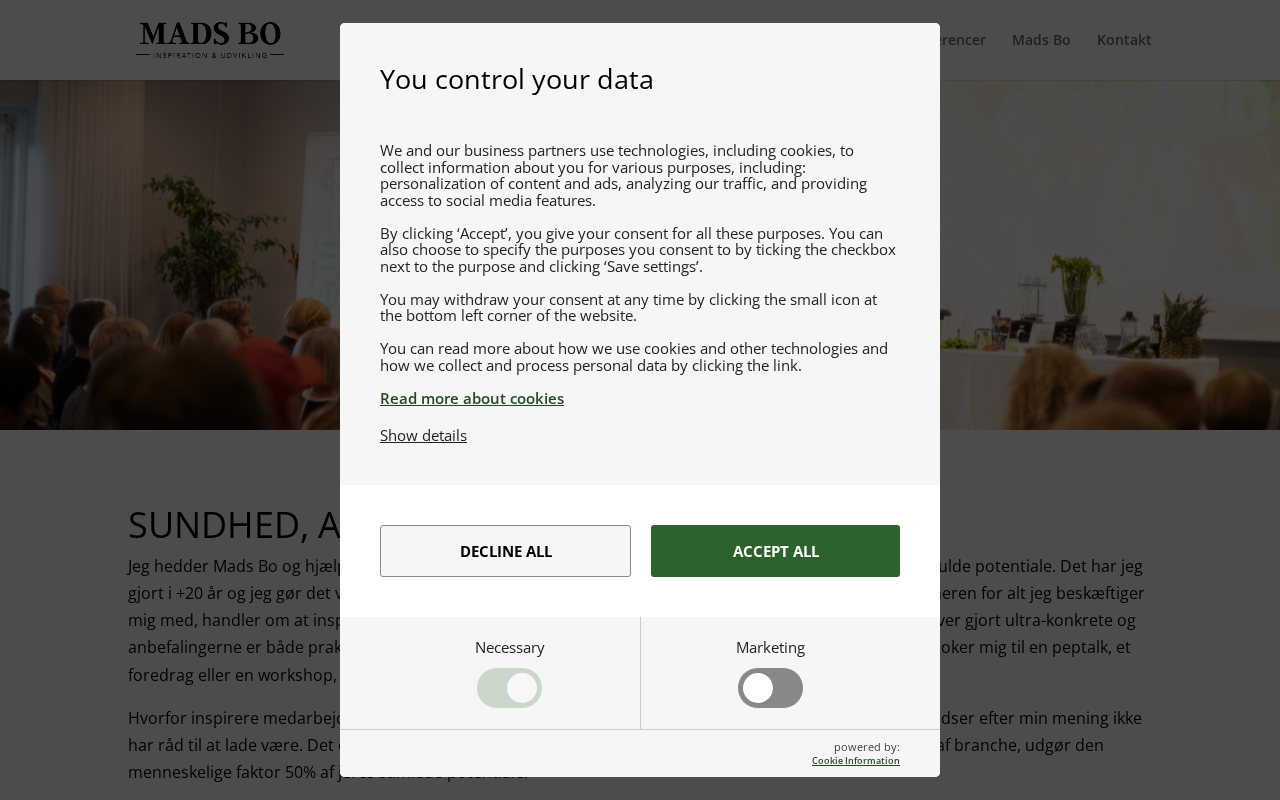Click the 'You may withdraw your consent' paragraph
Viewport: 1280px width, 800px height.
[628, 308]
